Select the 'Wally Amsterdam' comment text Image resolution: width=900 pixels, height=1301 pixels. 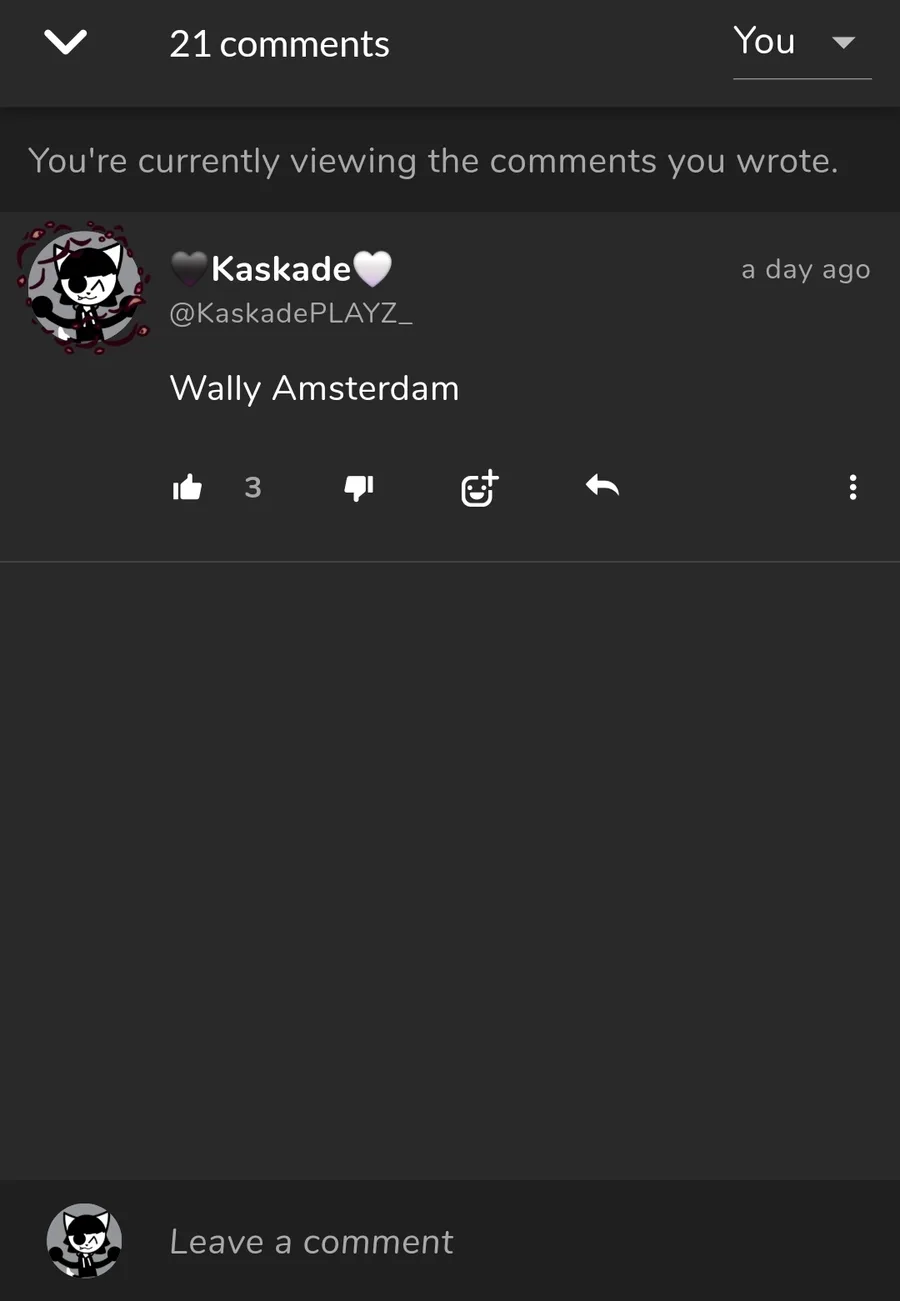coord(314,388)
